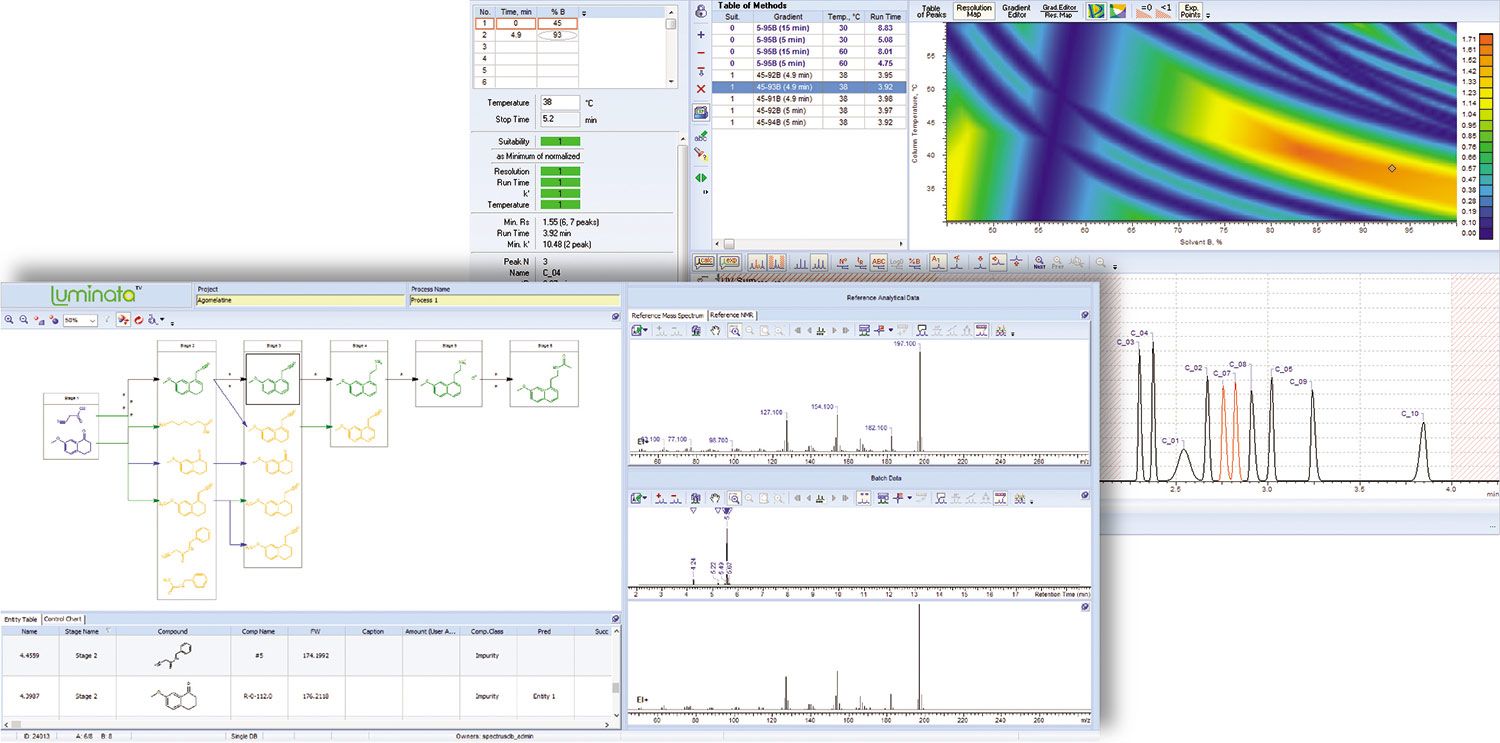Open the gradient table column options arrow
The width and height of the screenshot is (1500, 743).
[584, 13]
